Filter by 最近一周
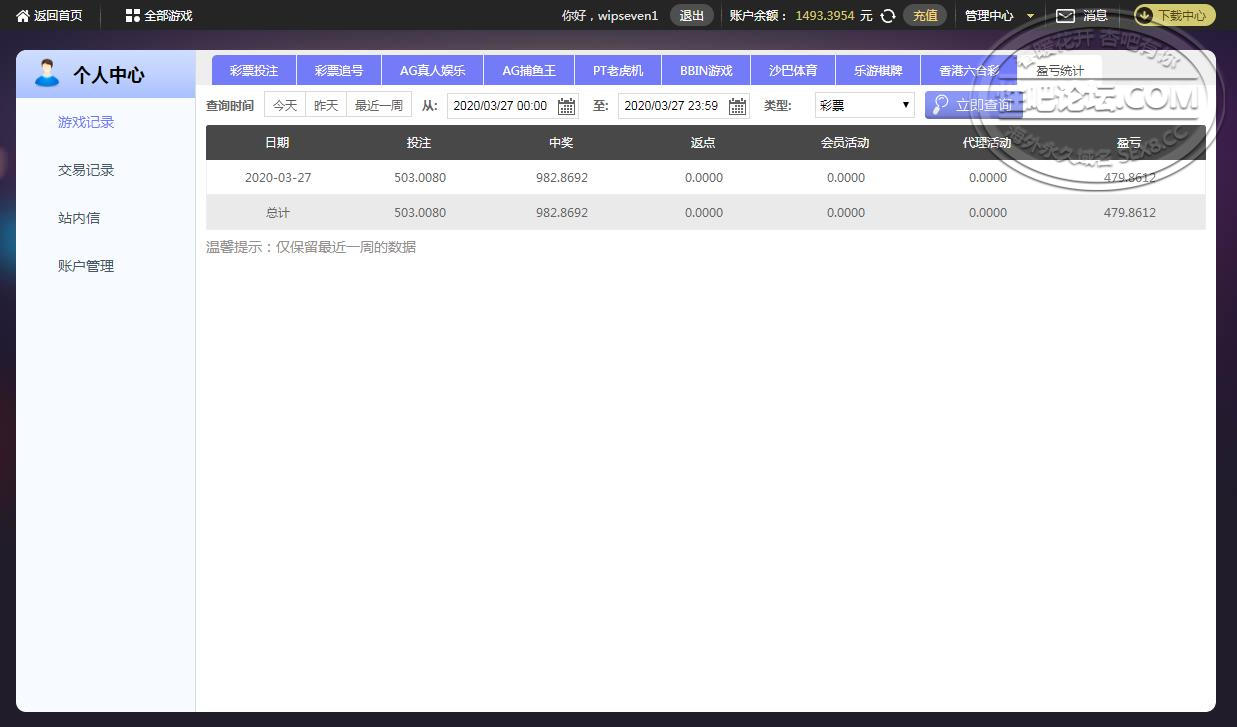Viewport: 1237px width, 727px height. click(x=379, y=105)
